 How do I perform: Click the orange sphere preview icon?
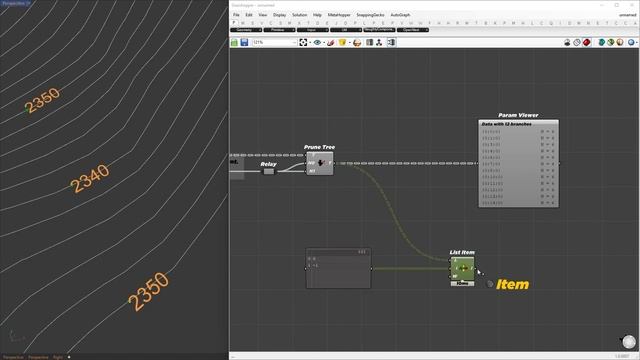pos(357,42)
